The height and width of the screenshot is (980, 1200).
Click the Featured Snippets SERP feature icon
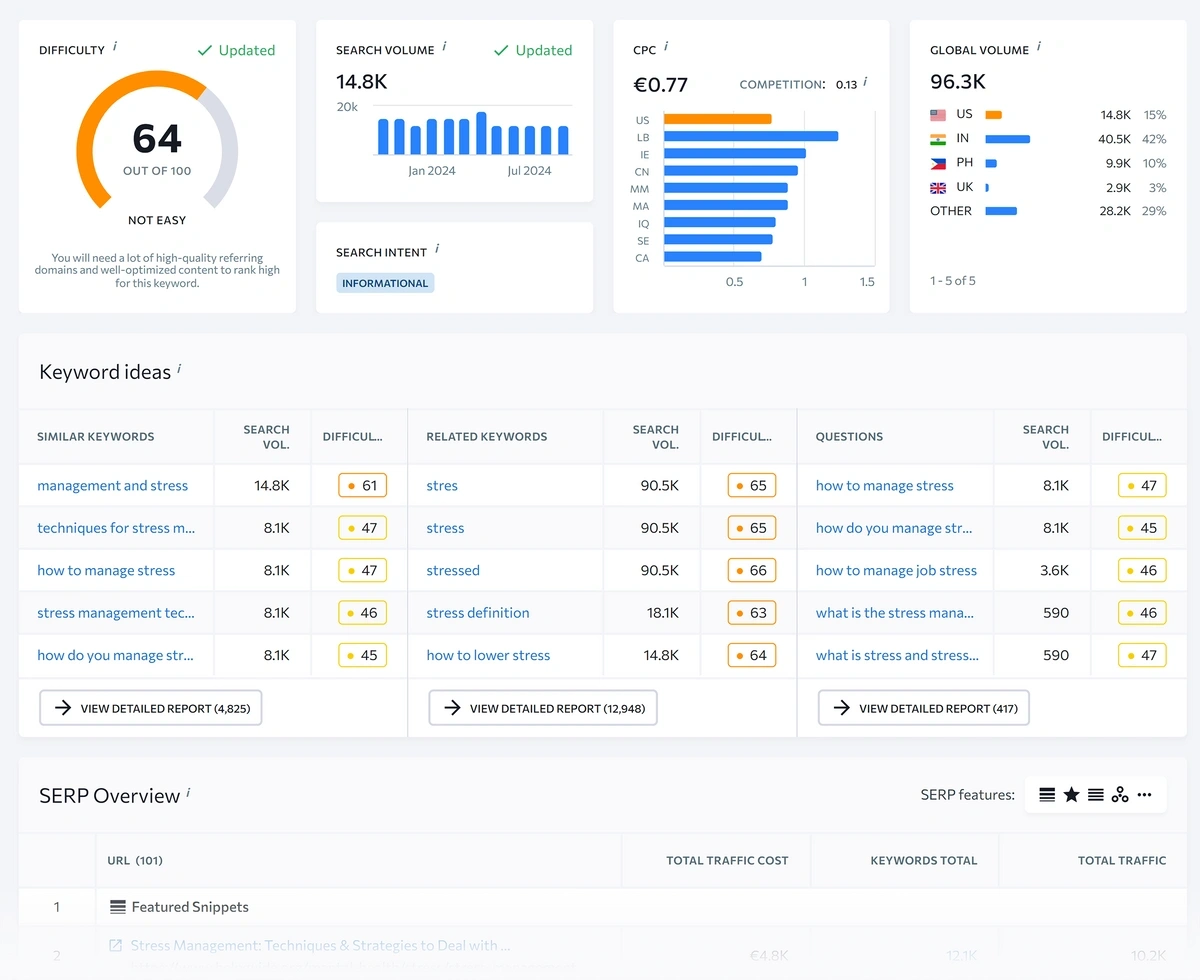(x=1047, y=794)
